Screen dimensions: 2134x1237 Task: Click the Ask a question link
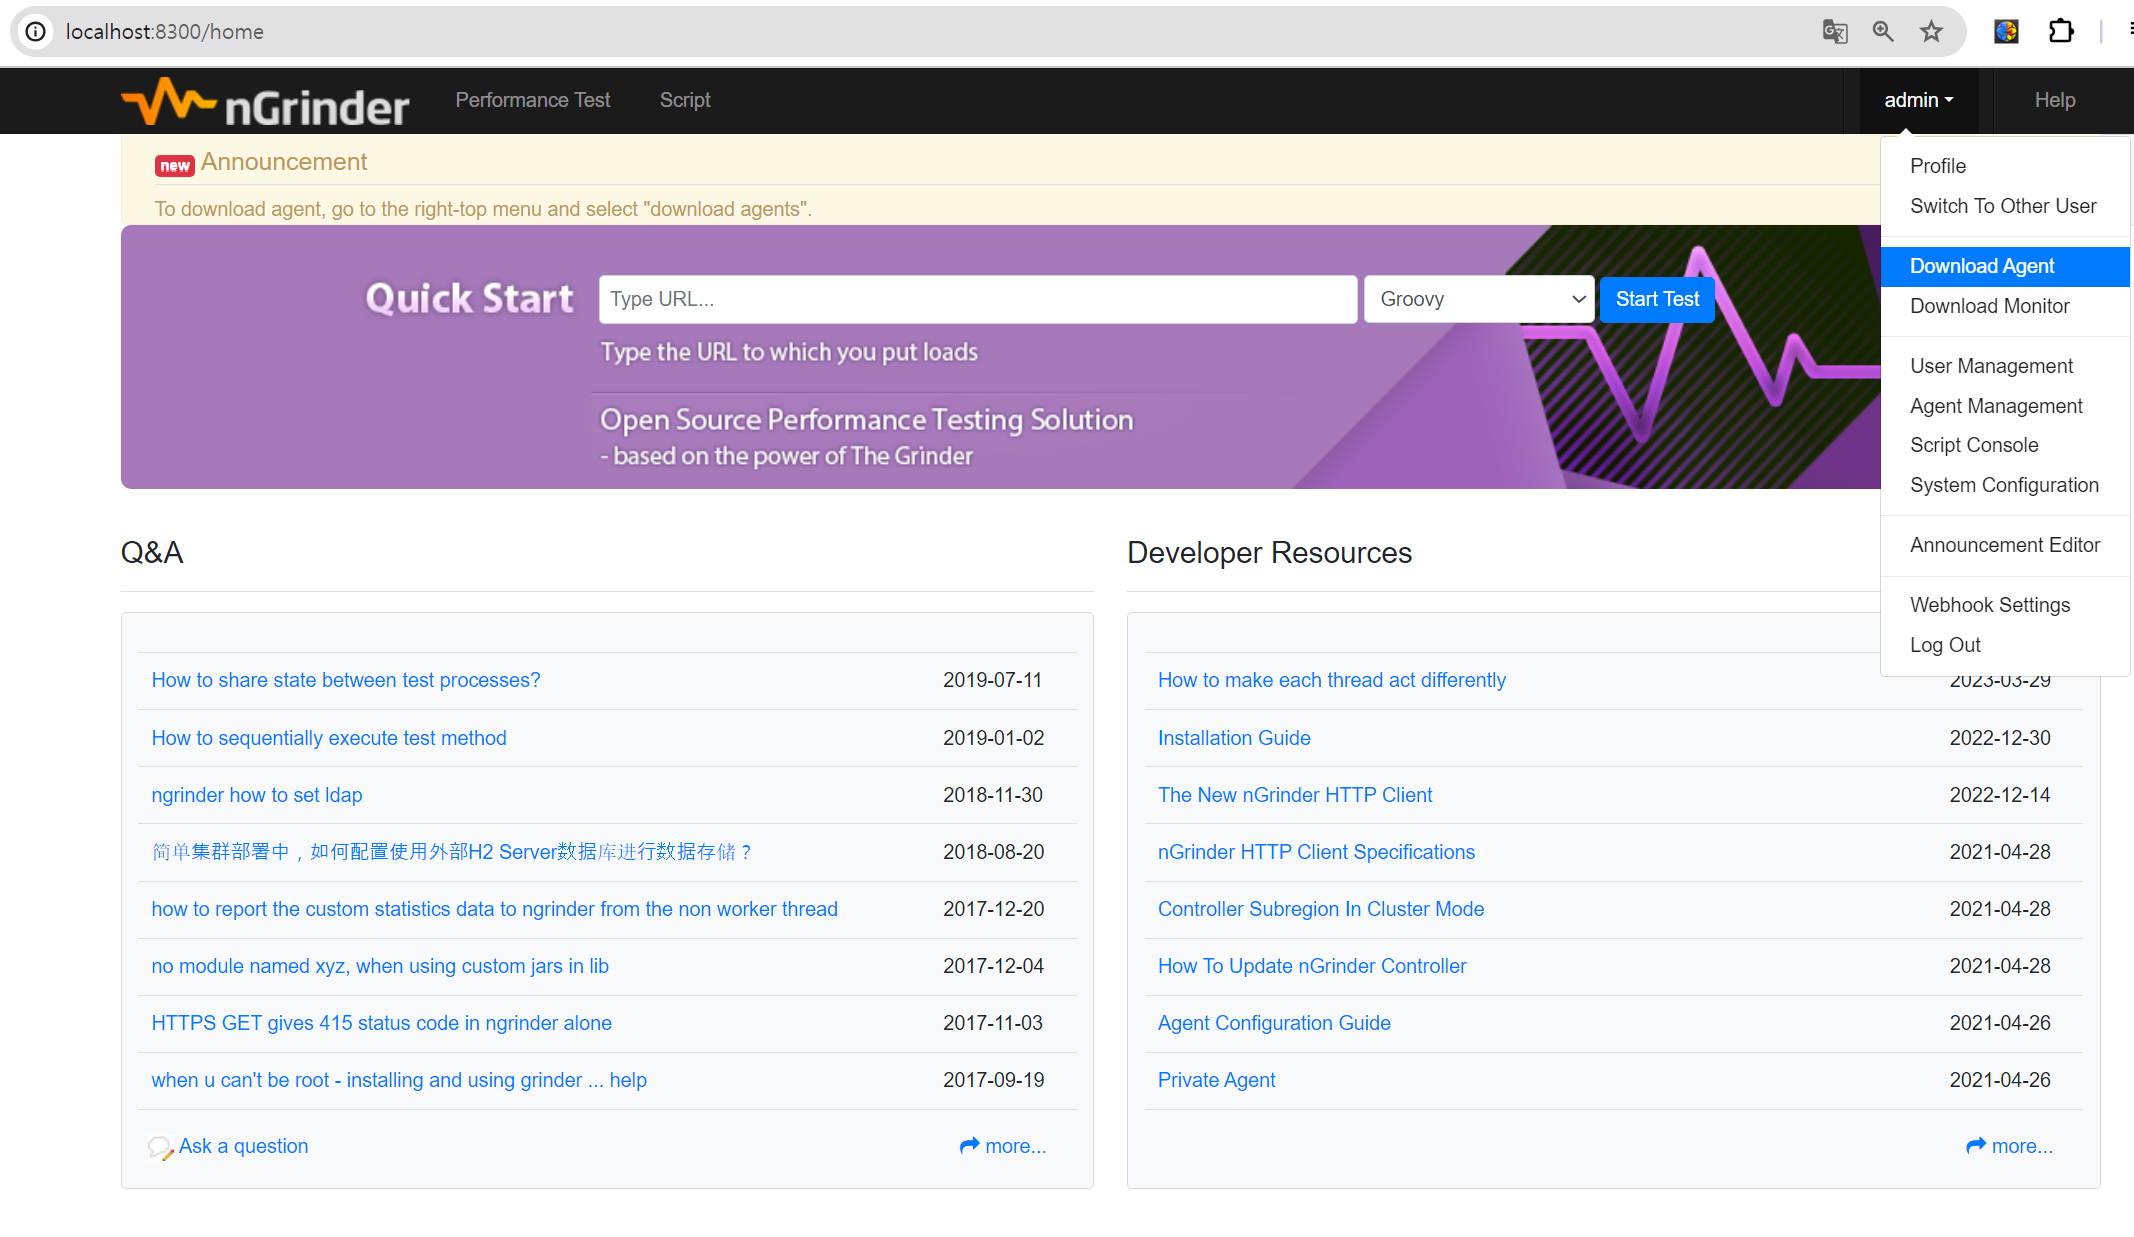point(243,1146)
